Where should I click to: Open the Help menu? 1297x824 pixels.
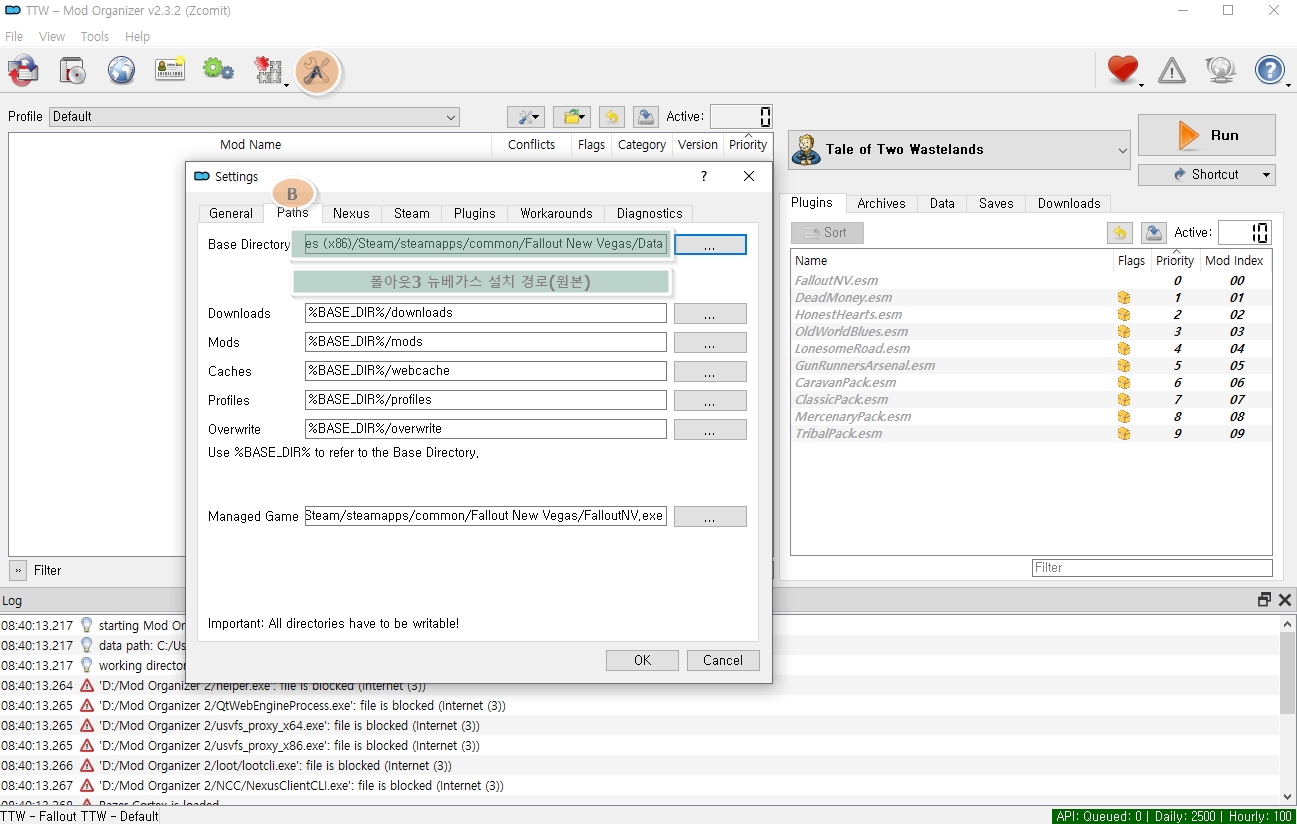[x=138, y=37]
